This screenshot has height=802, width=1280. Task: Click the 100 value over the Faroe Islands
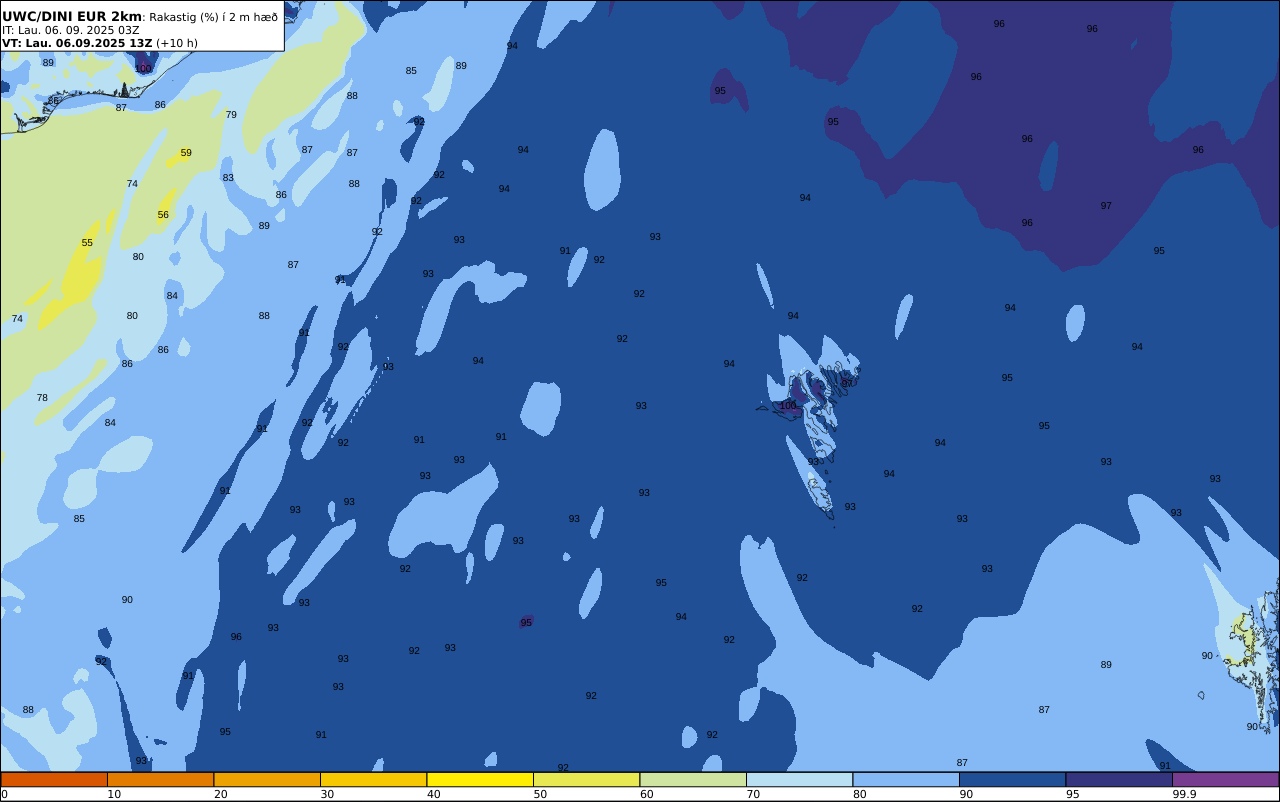(x=788, y=406)
